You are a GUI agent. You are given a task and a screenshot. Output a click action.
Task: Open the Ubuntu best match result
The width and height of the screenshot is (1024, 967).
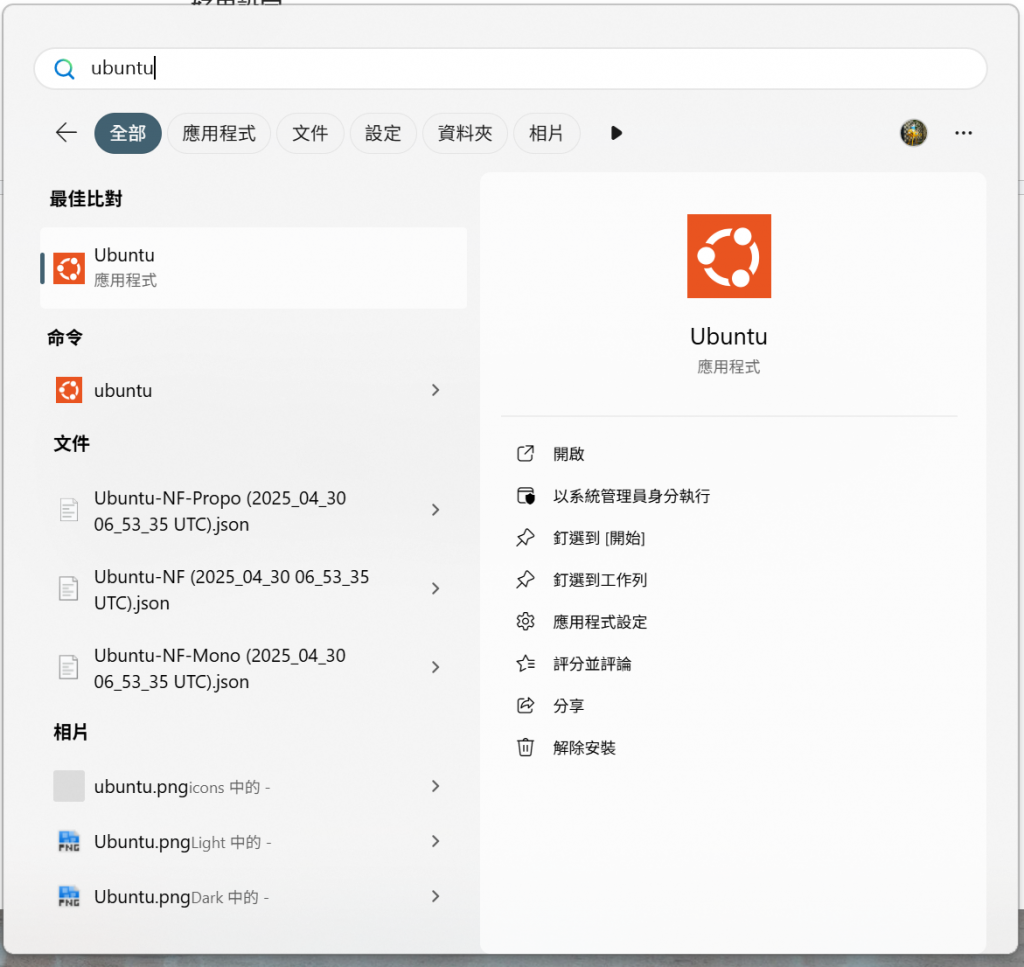click(253, 268)
